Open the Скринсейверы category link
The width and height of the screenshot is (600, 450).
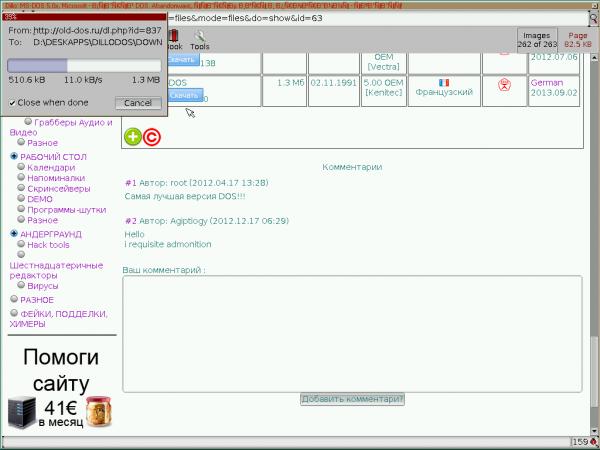click(59, 188)
